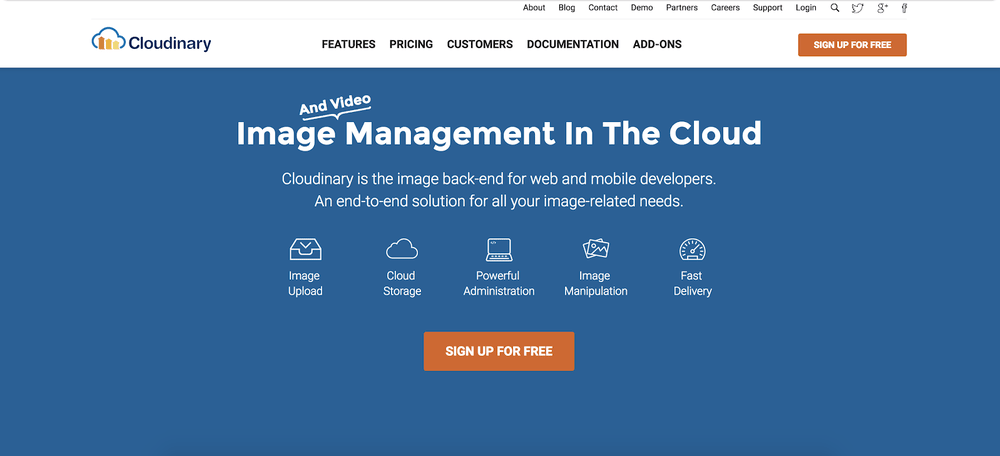Follow the Login link
Screen dimensions: 1000x456
click(805, 8)
